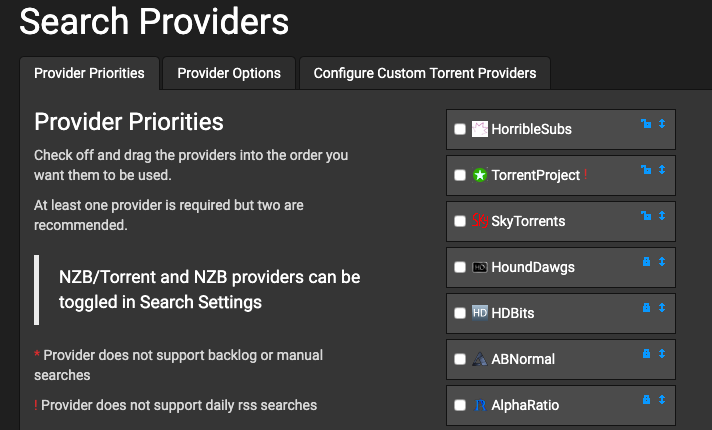Viewport: 712px width, 430px height.
Task: Switch to the Provider Options tab
Action: [229, 73]
